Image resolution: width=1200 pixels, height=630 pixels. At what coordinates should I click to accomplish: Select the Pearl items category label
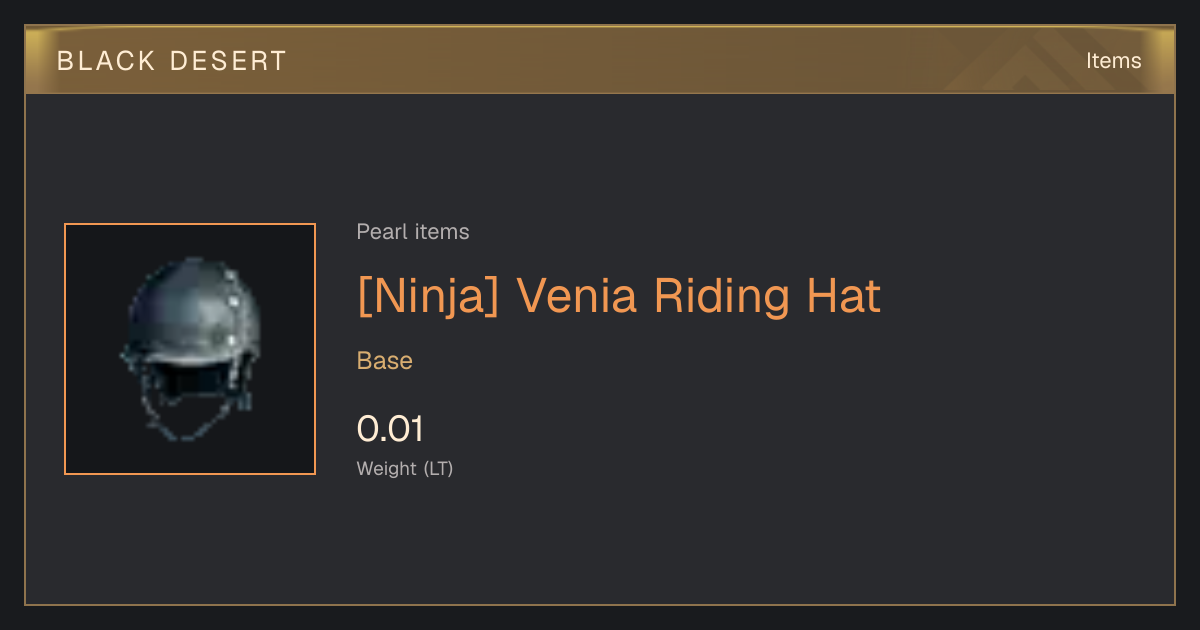[x=413, y=232]
